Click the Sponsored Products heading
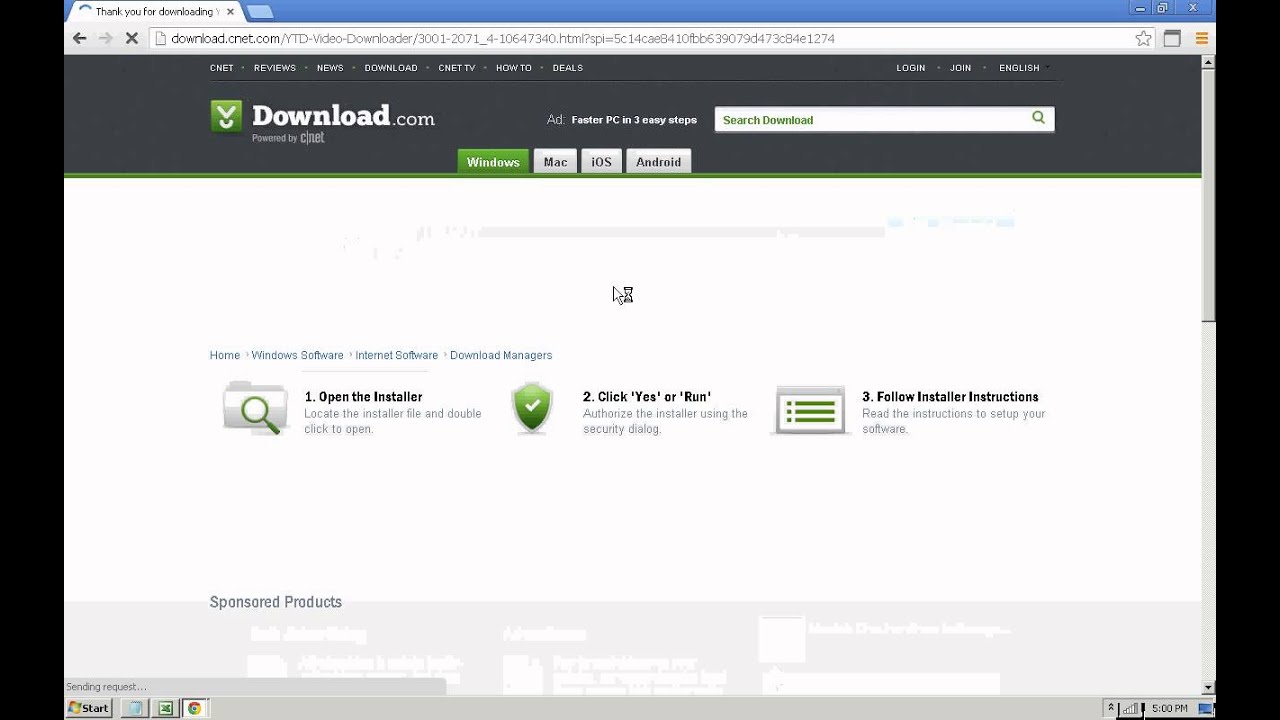Viewport: 1280px width, 720px height. [x=276, y=602]
